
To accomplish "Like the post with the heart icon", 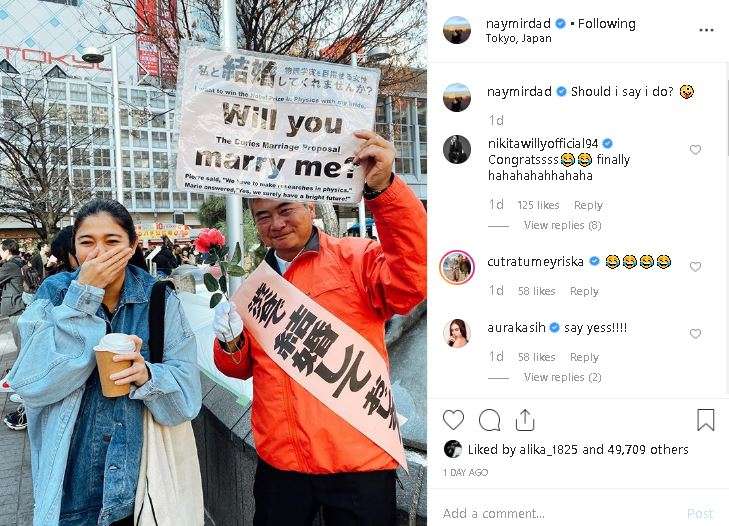I will (453, 420).
